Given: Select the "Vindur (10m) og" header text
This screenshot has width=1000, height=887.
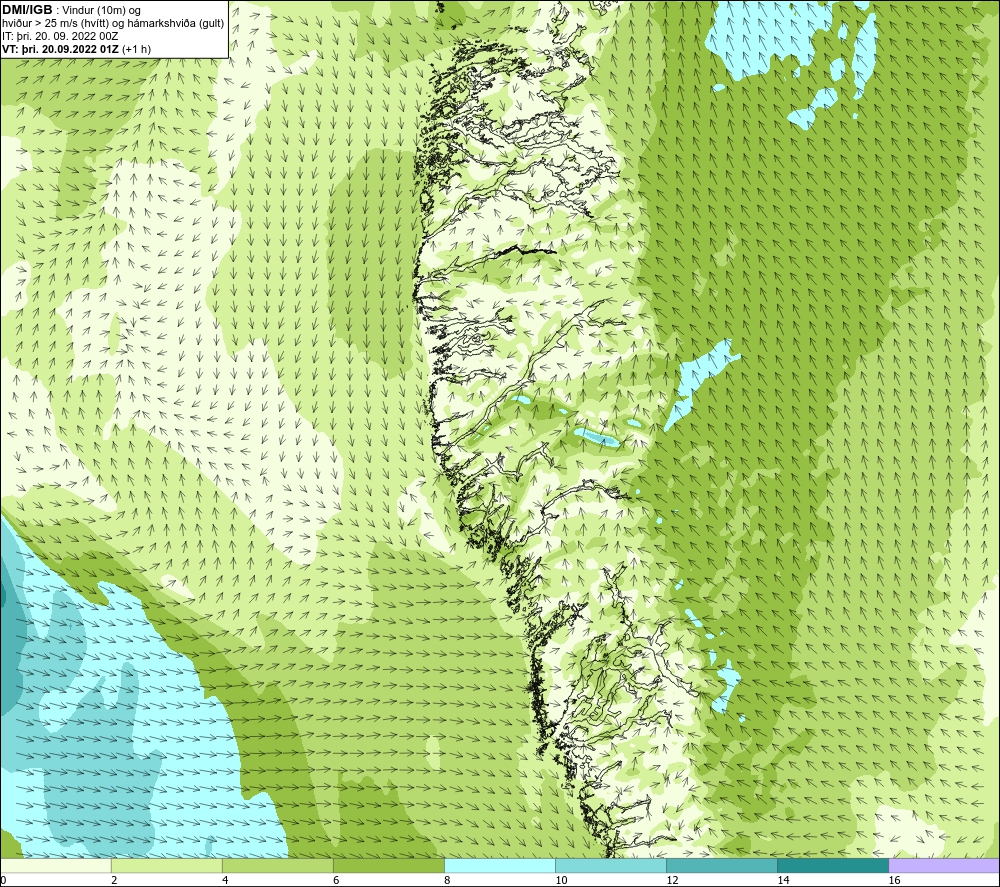Looking at the screenshot, I should (x=102, y=11).
